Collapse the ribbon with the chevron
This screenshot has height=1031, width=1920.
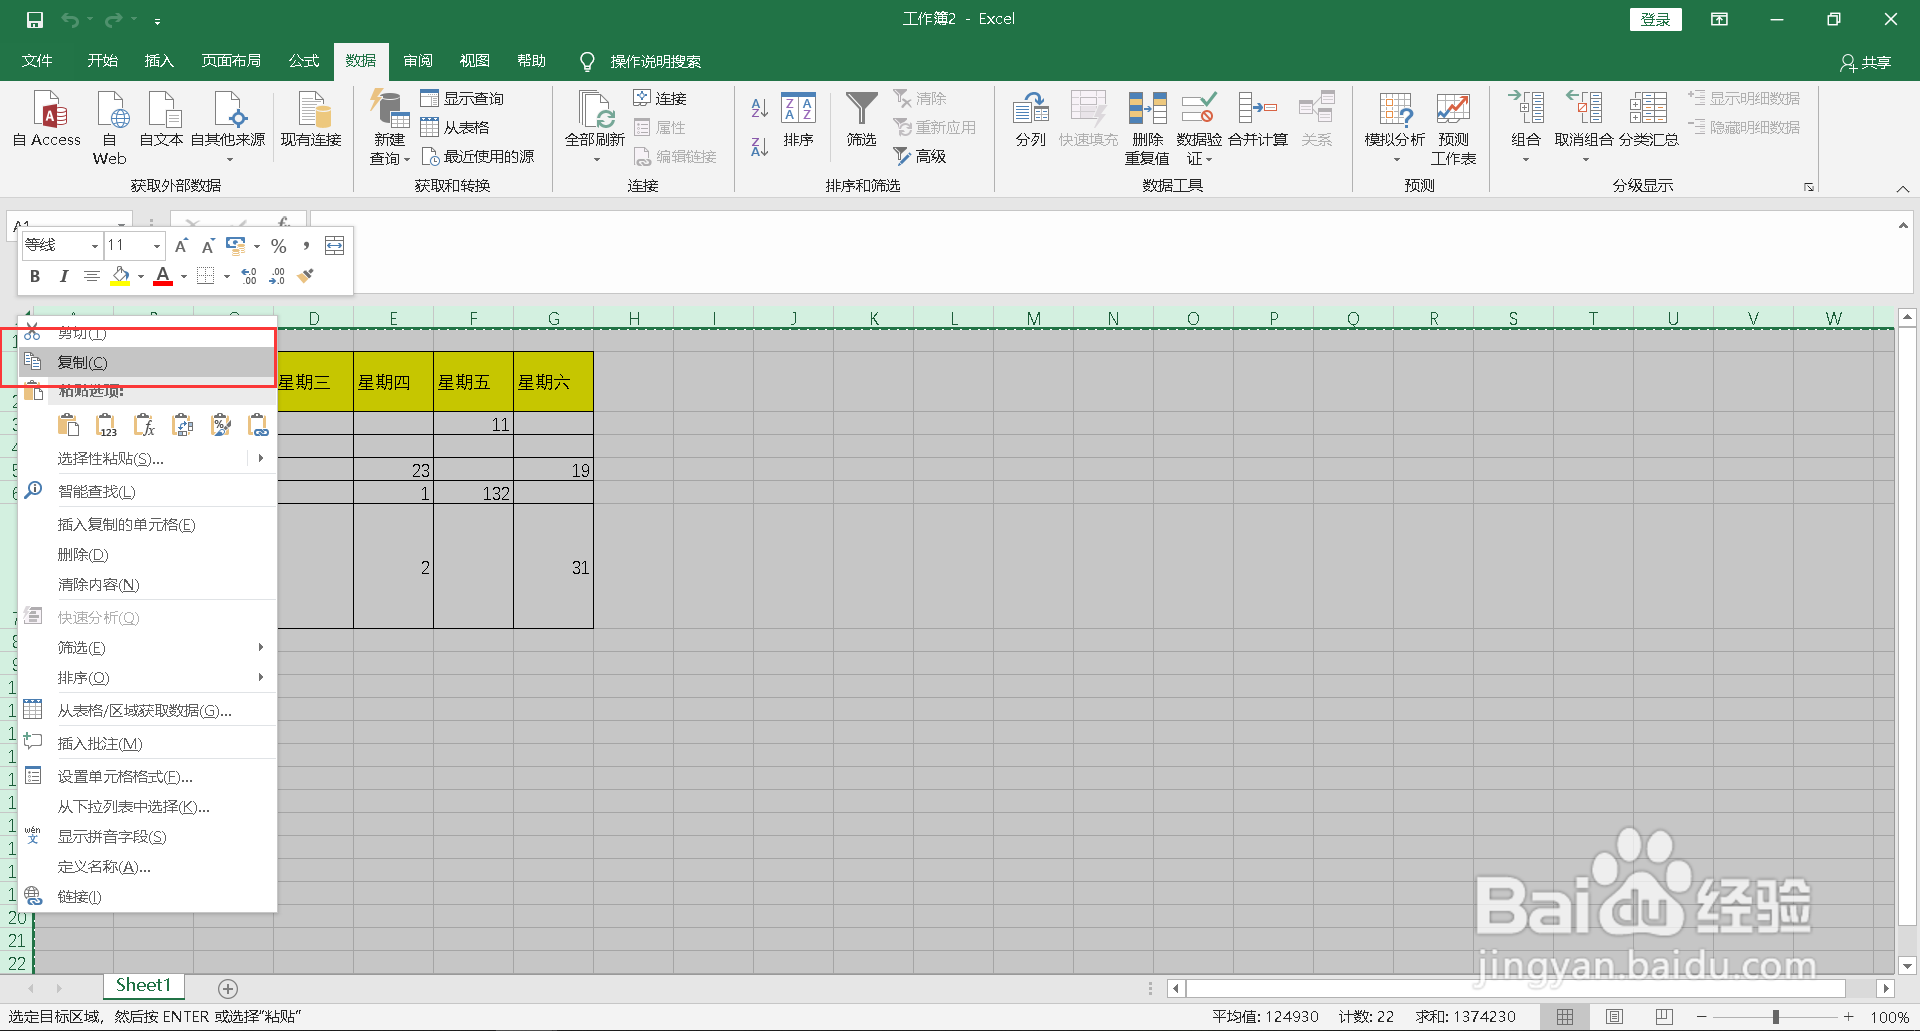coord(1902,188)
